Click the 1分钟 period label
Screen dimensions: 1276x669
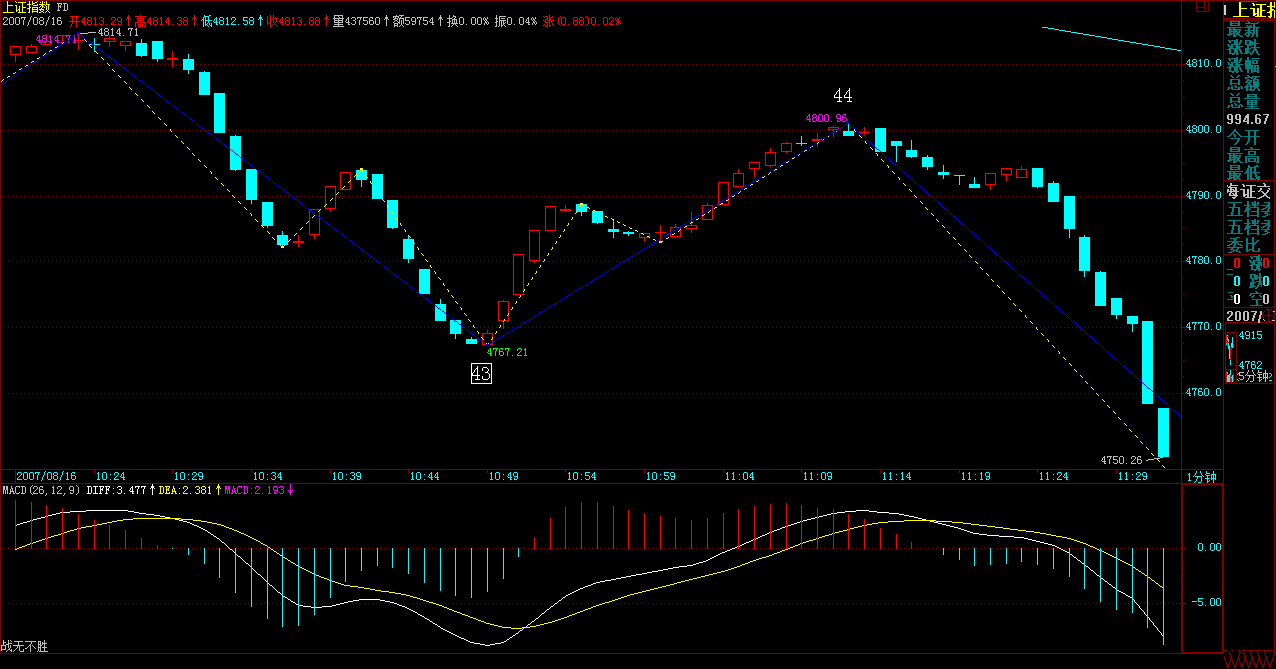pyautogui.click(x=1202, y=476)
